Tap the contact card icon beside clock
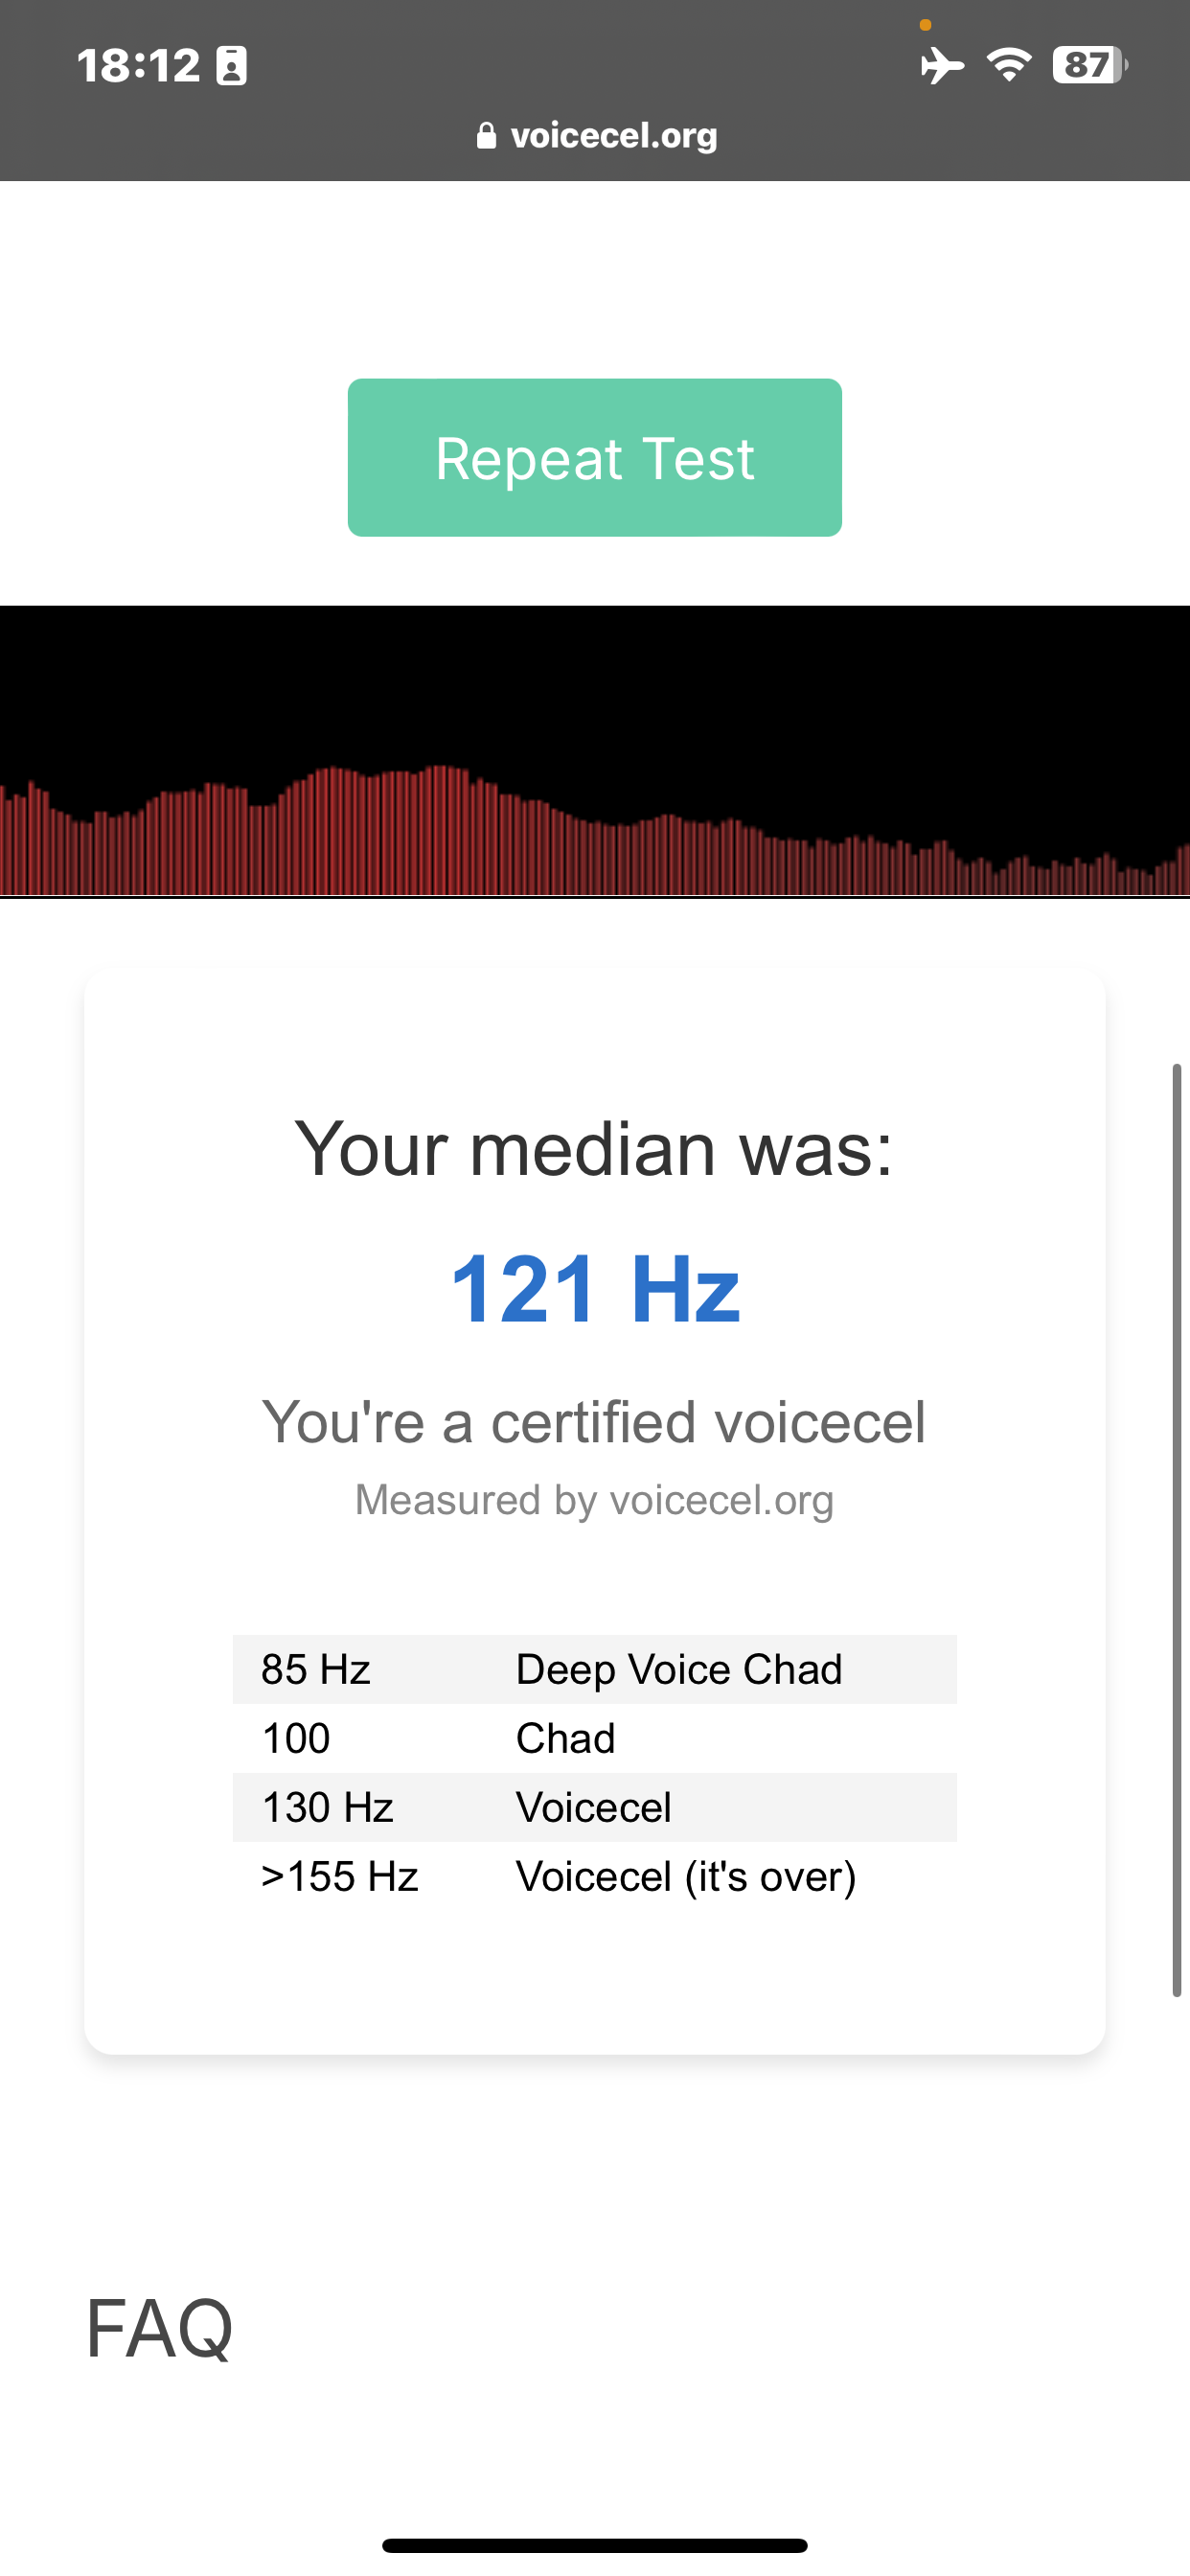 click(x=232, y=66)
